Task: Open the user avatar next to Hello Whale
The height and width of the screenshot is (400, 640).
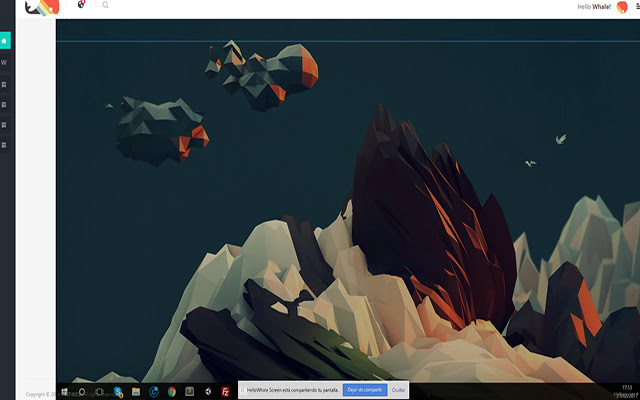Action: click(x=622, y=7)
